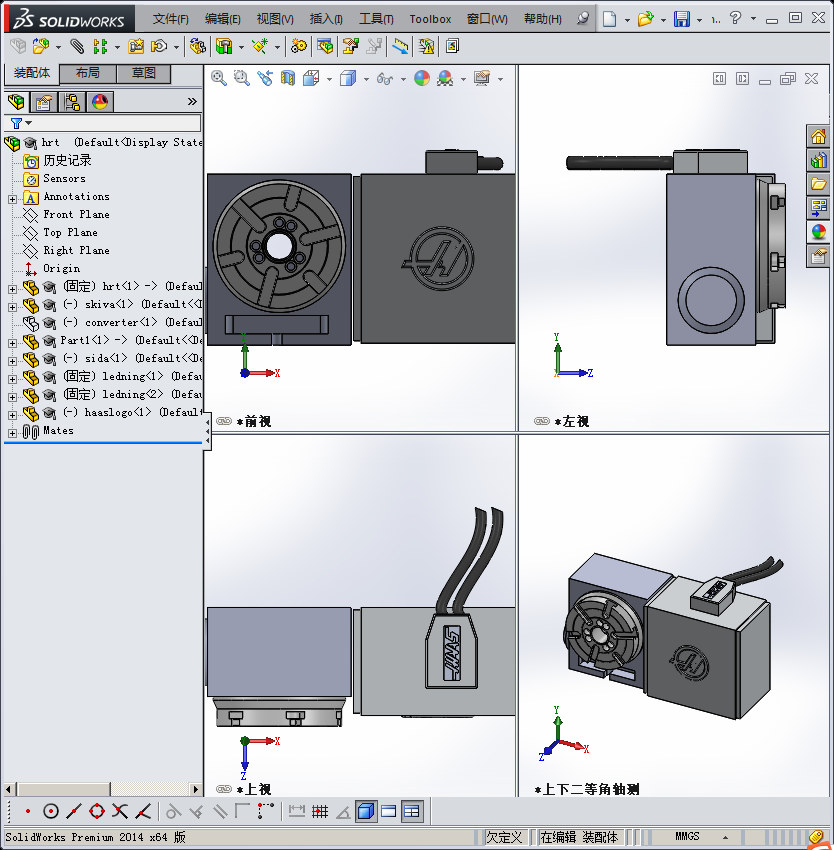Click the Display Style cube icon
Viewport: 834px width, 850px height.
pos(348,79)
